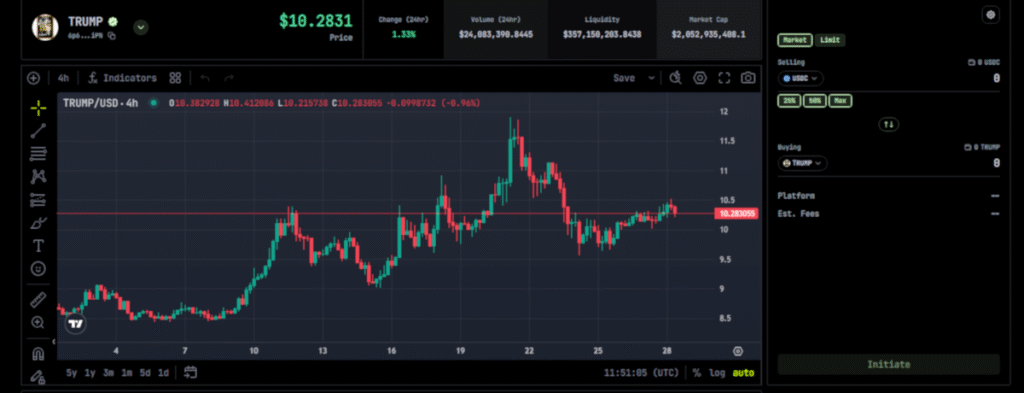Toggle auto scale on the chart
1024x393 pixels.
point(743,373)
